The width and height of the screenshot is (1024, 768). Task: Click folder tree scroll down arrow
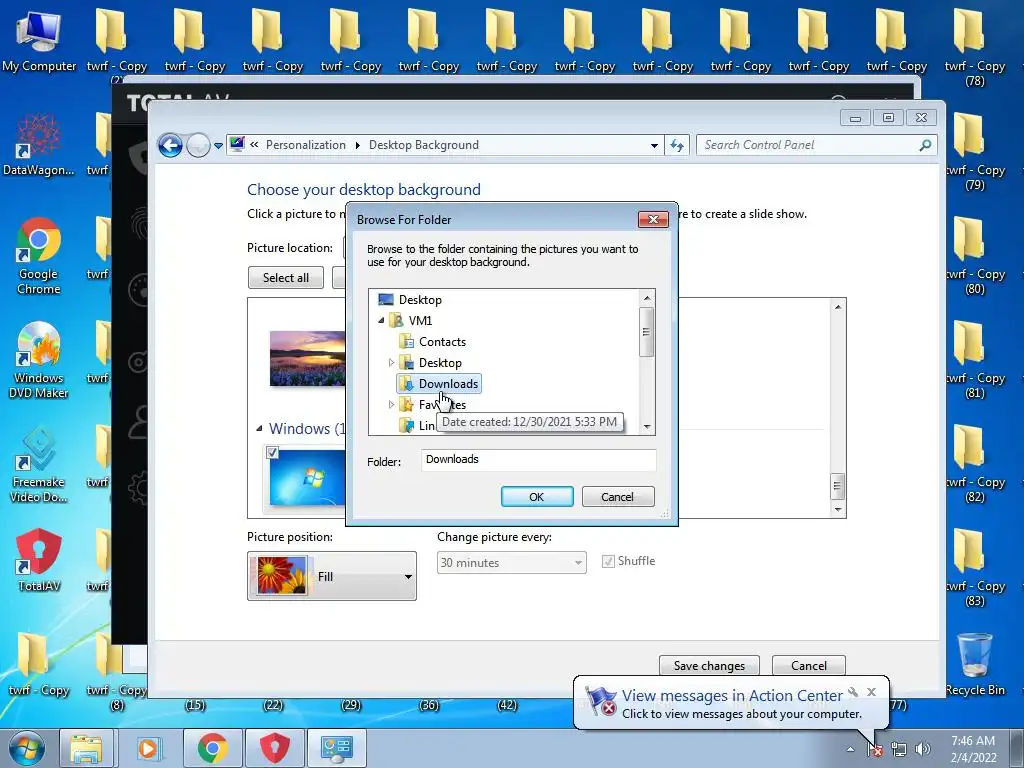647,427
